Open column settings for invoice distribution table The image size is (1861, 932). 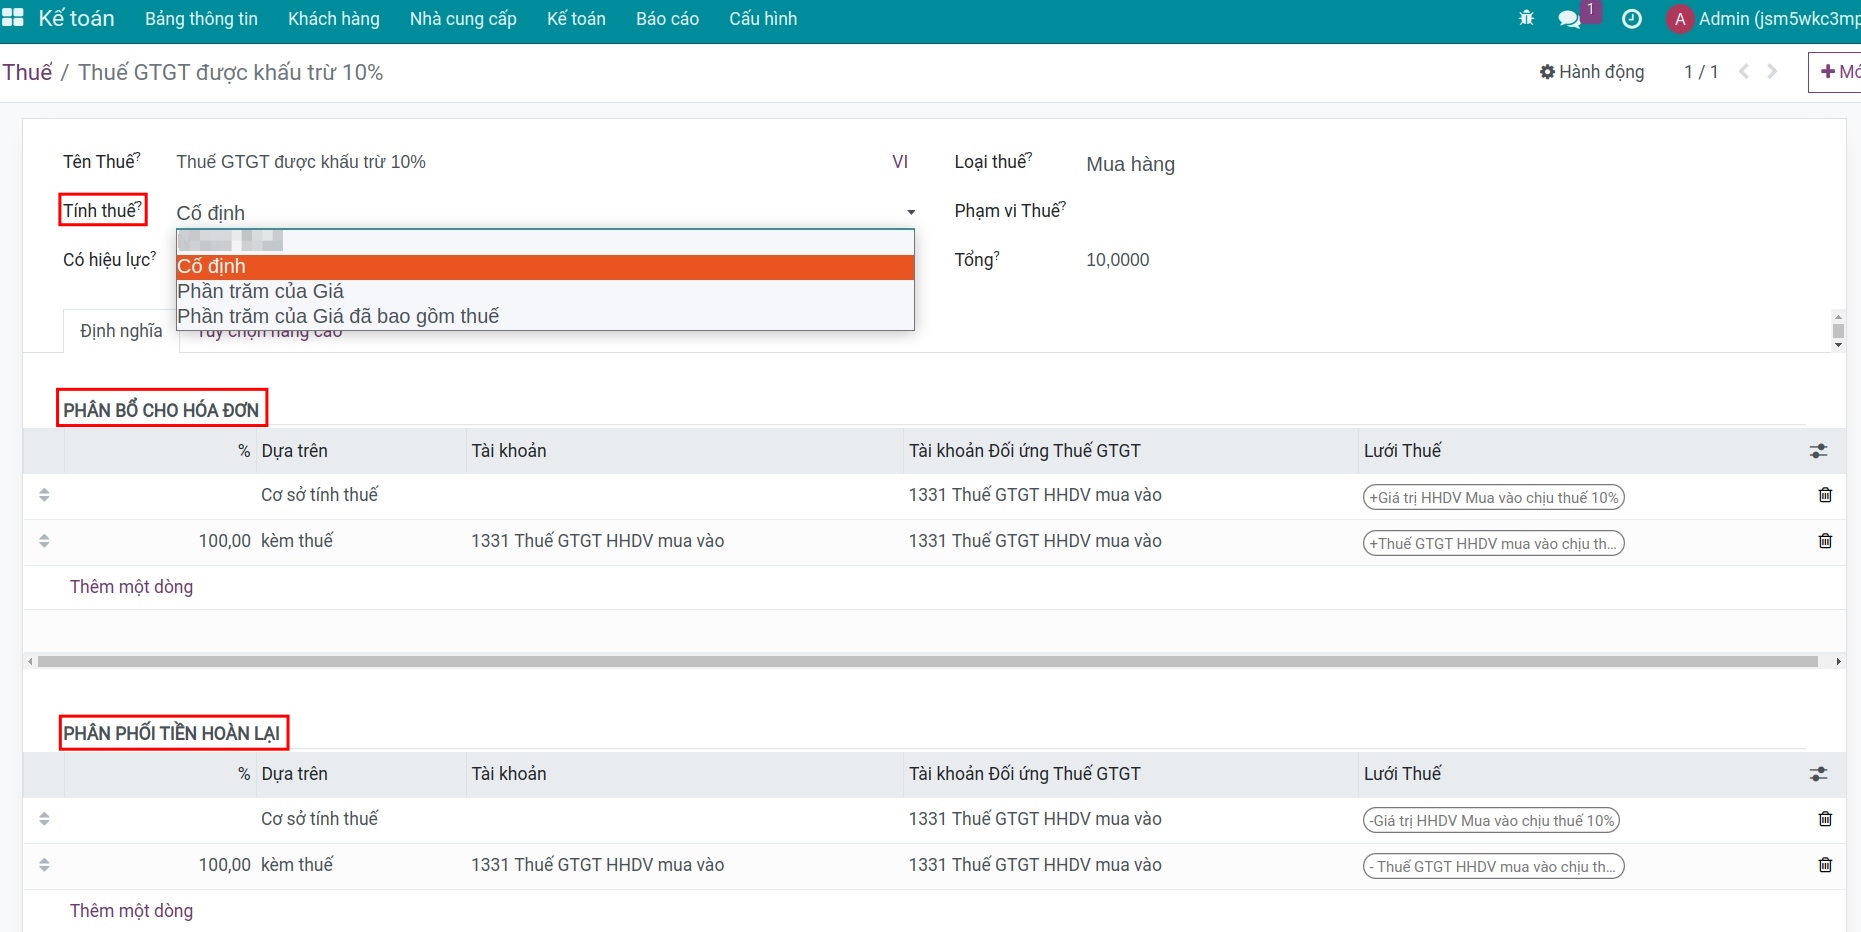point(1818,451)
